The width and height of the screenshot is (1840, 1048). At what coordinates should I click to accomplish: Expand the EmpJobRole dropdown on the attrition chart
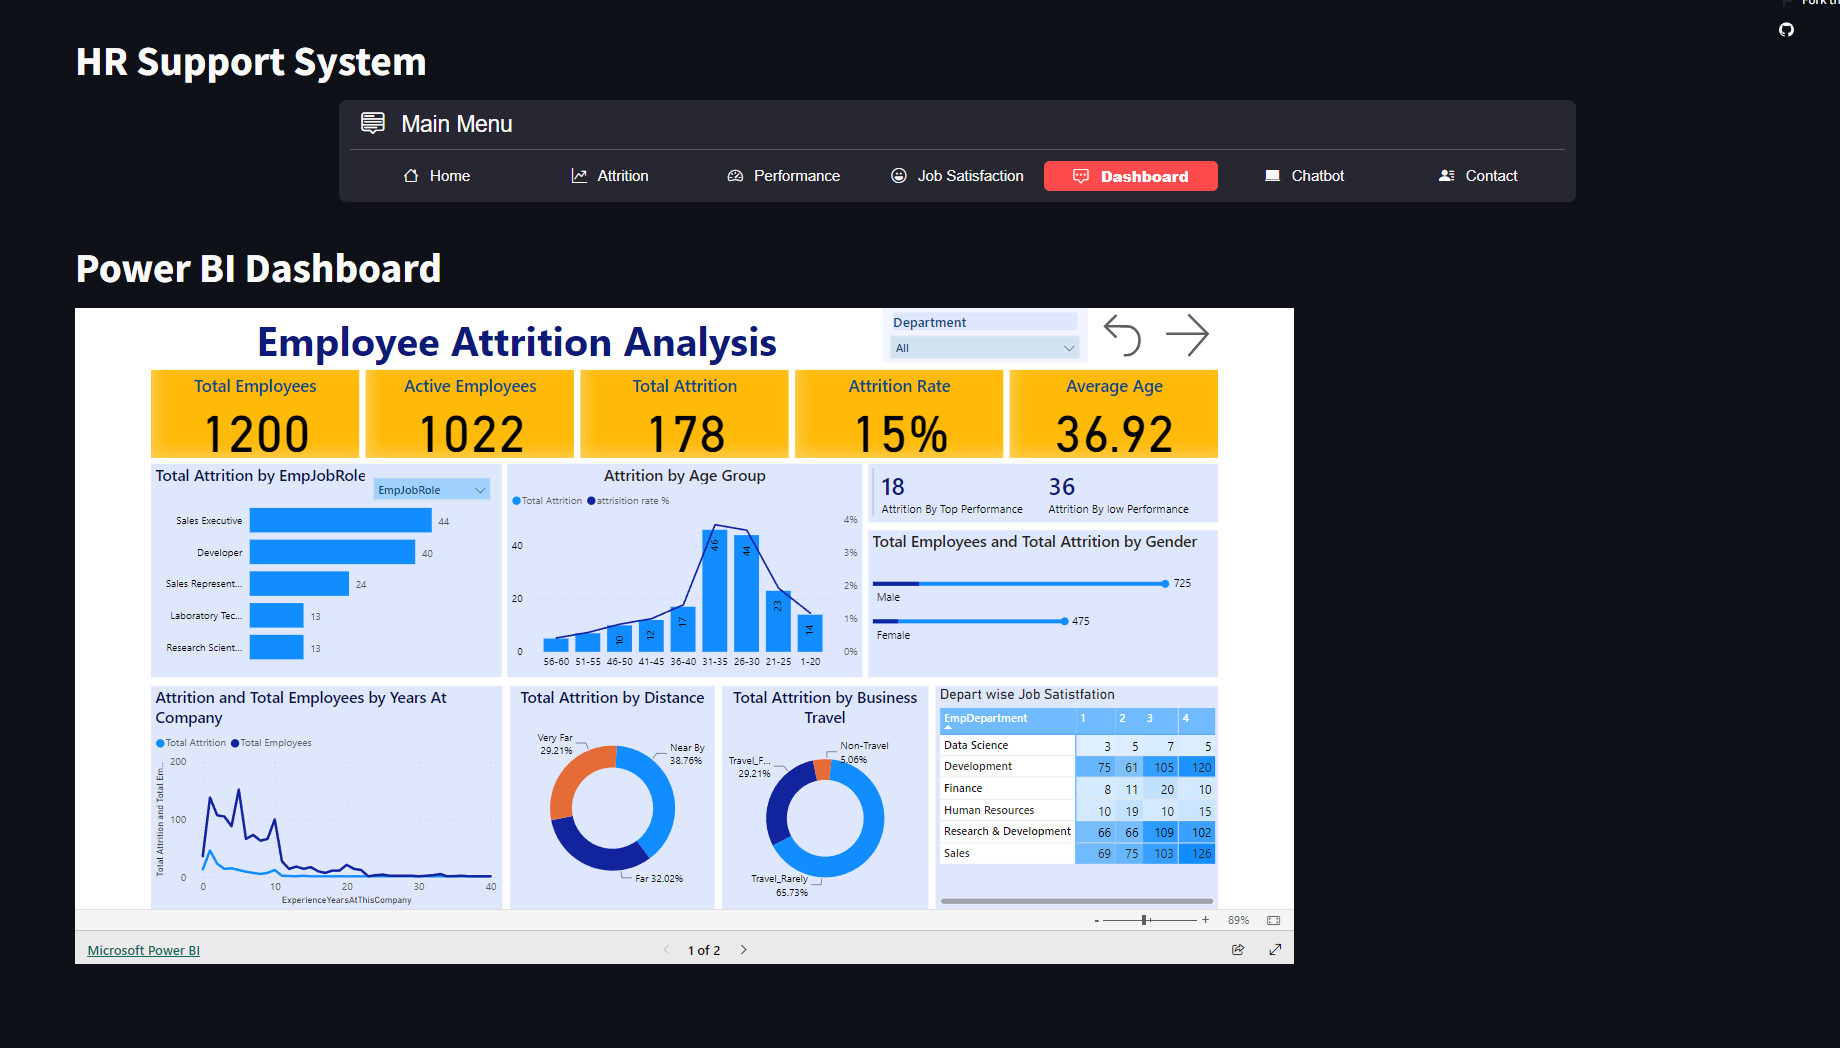click(481, 489)
